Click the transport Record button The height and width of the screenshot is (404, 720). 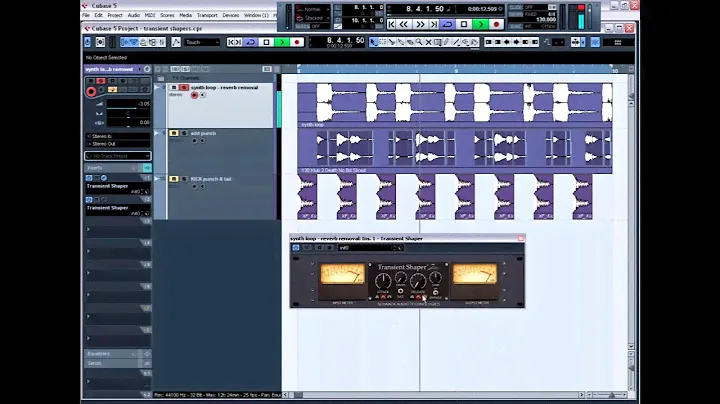click(496, 24)
